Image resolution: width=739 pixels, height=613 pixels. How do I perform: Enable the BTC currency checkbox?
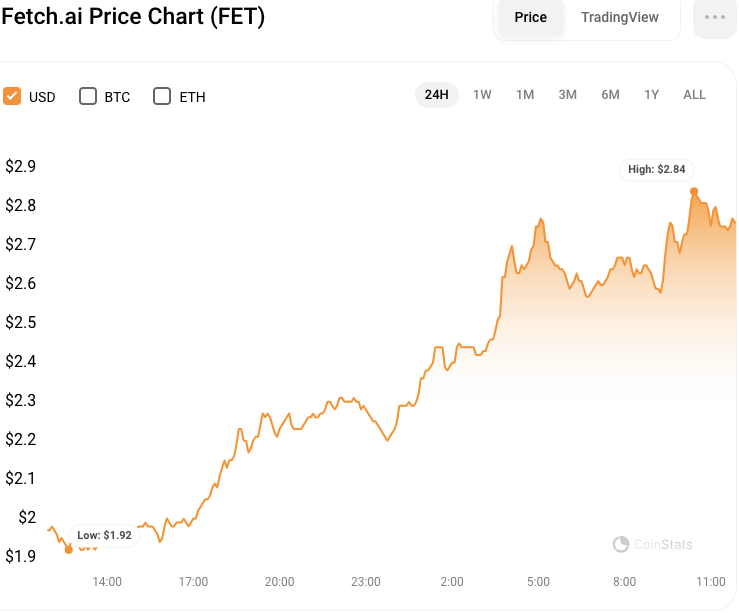[88, 96]
